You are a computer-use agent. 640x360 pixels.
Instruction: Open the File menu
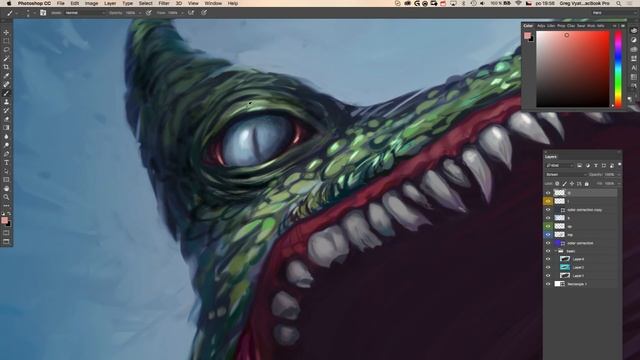pos(60,3)
